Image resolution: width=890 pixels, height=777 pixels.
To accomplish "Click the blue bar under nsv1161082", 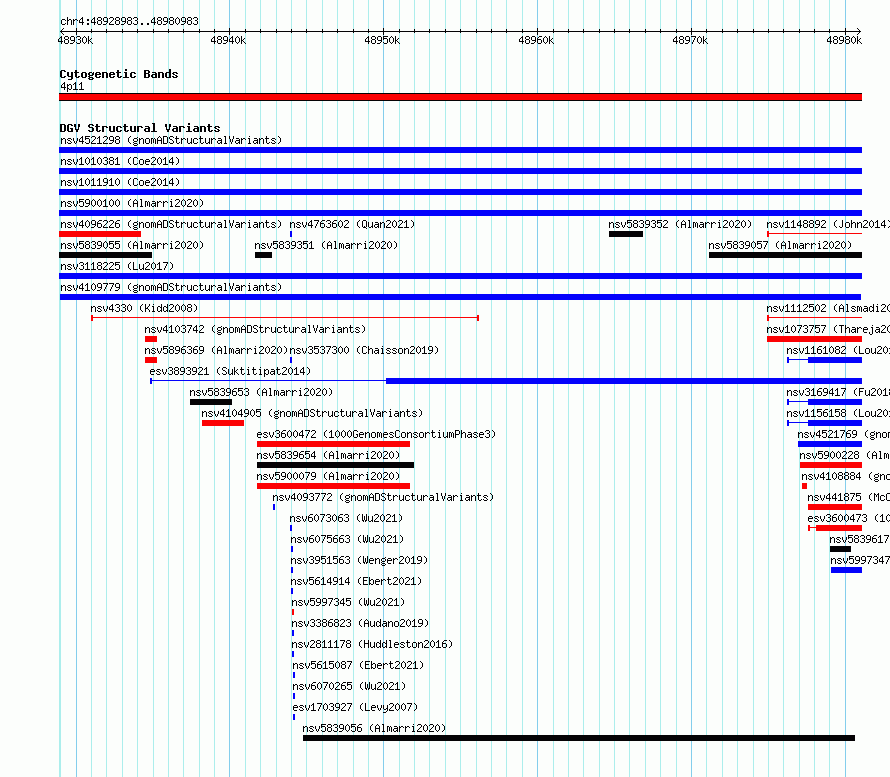I will (834, 360).
